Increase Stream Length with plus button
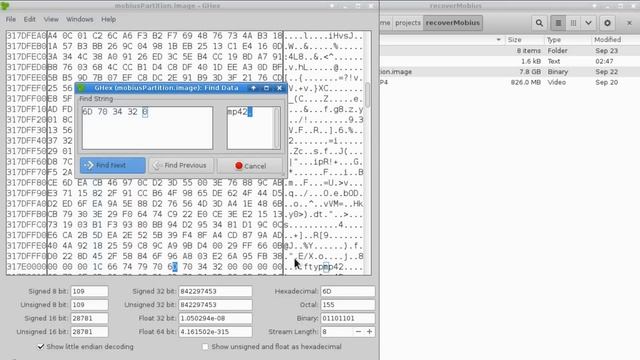 pos(369,331)
